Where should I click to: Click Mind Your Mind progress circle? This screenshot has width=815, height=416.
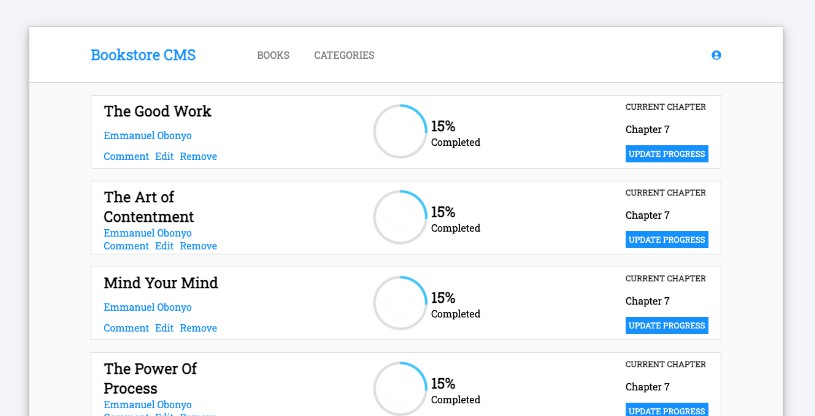coord(400,303)
